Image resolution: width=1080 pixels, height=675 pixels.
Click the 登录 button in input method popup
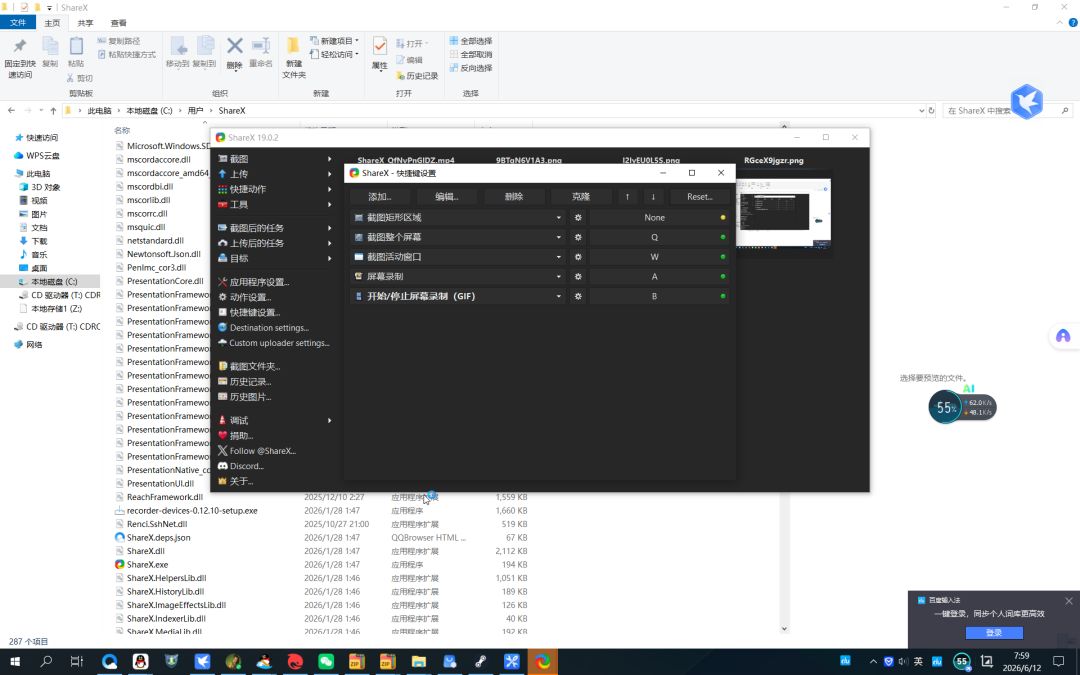(x=994, y=632)
